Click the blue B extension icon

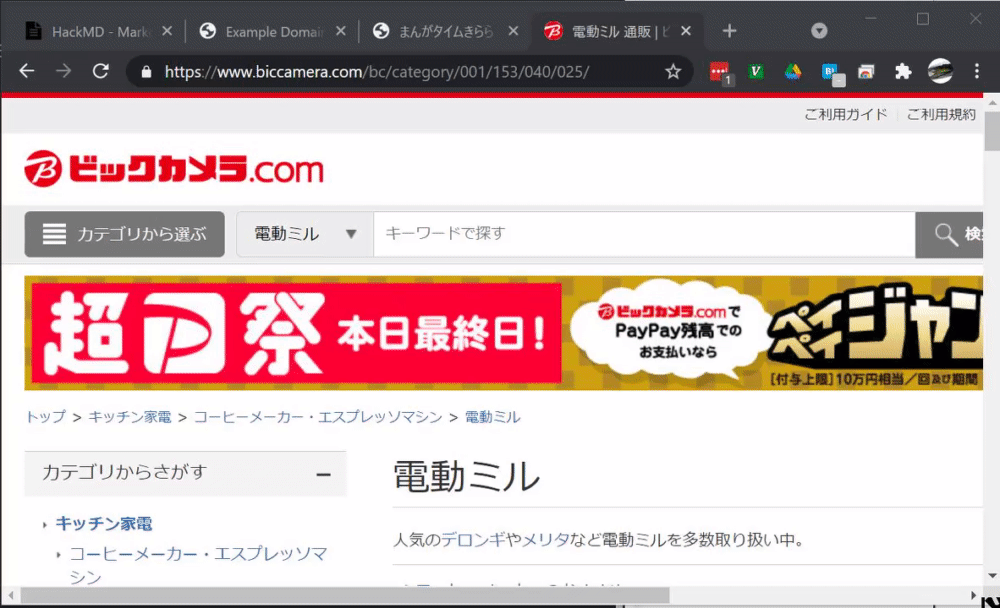(x=830, y=71)
